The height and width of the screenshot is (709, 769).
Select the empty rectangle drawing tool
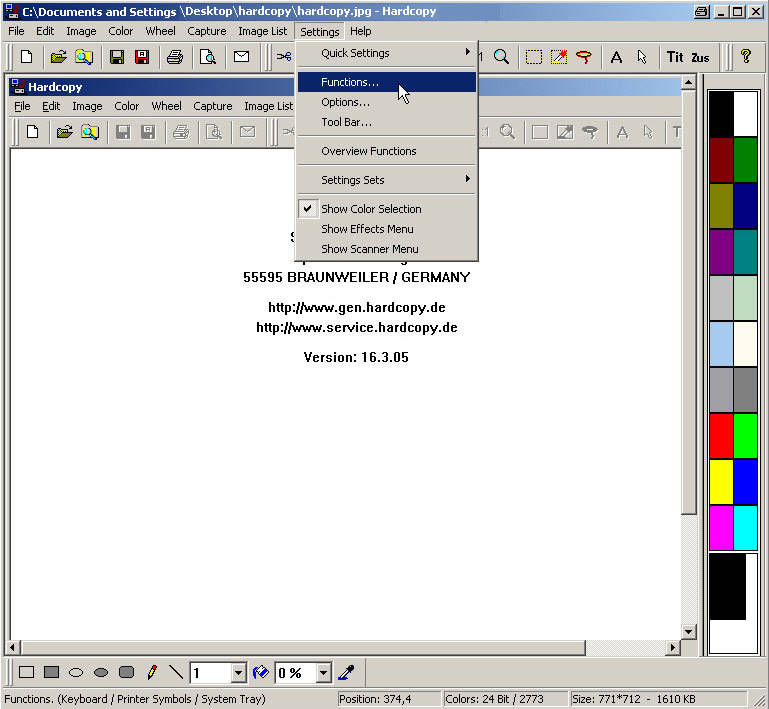click(x=26, y=672)
